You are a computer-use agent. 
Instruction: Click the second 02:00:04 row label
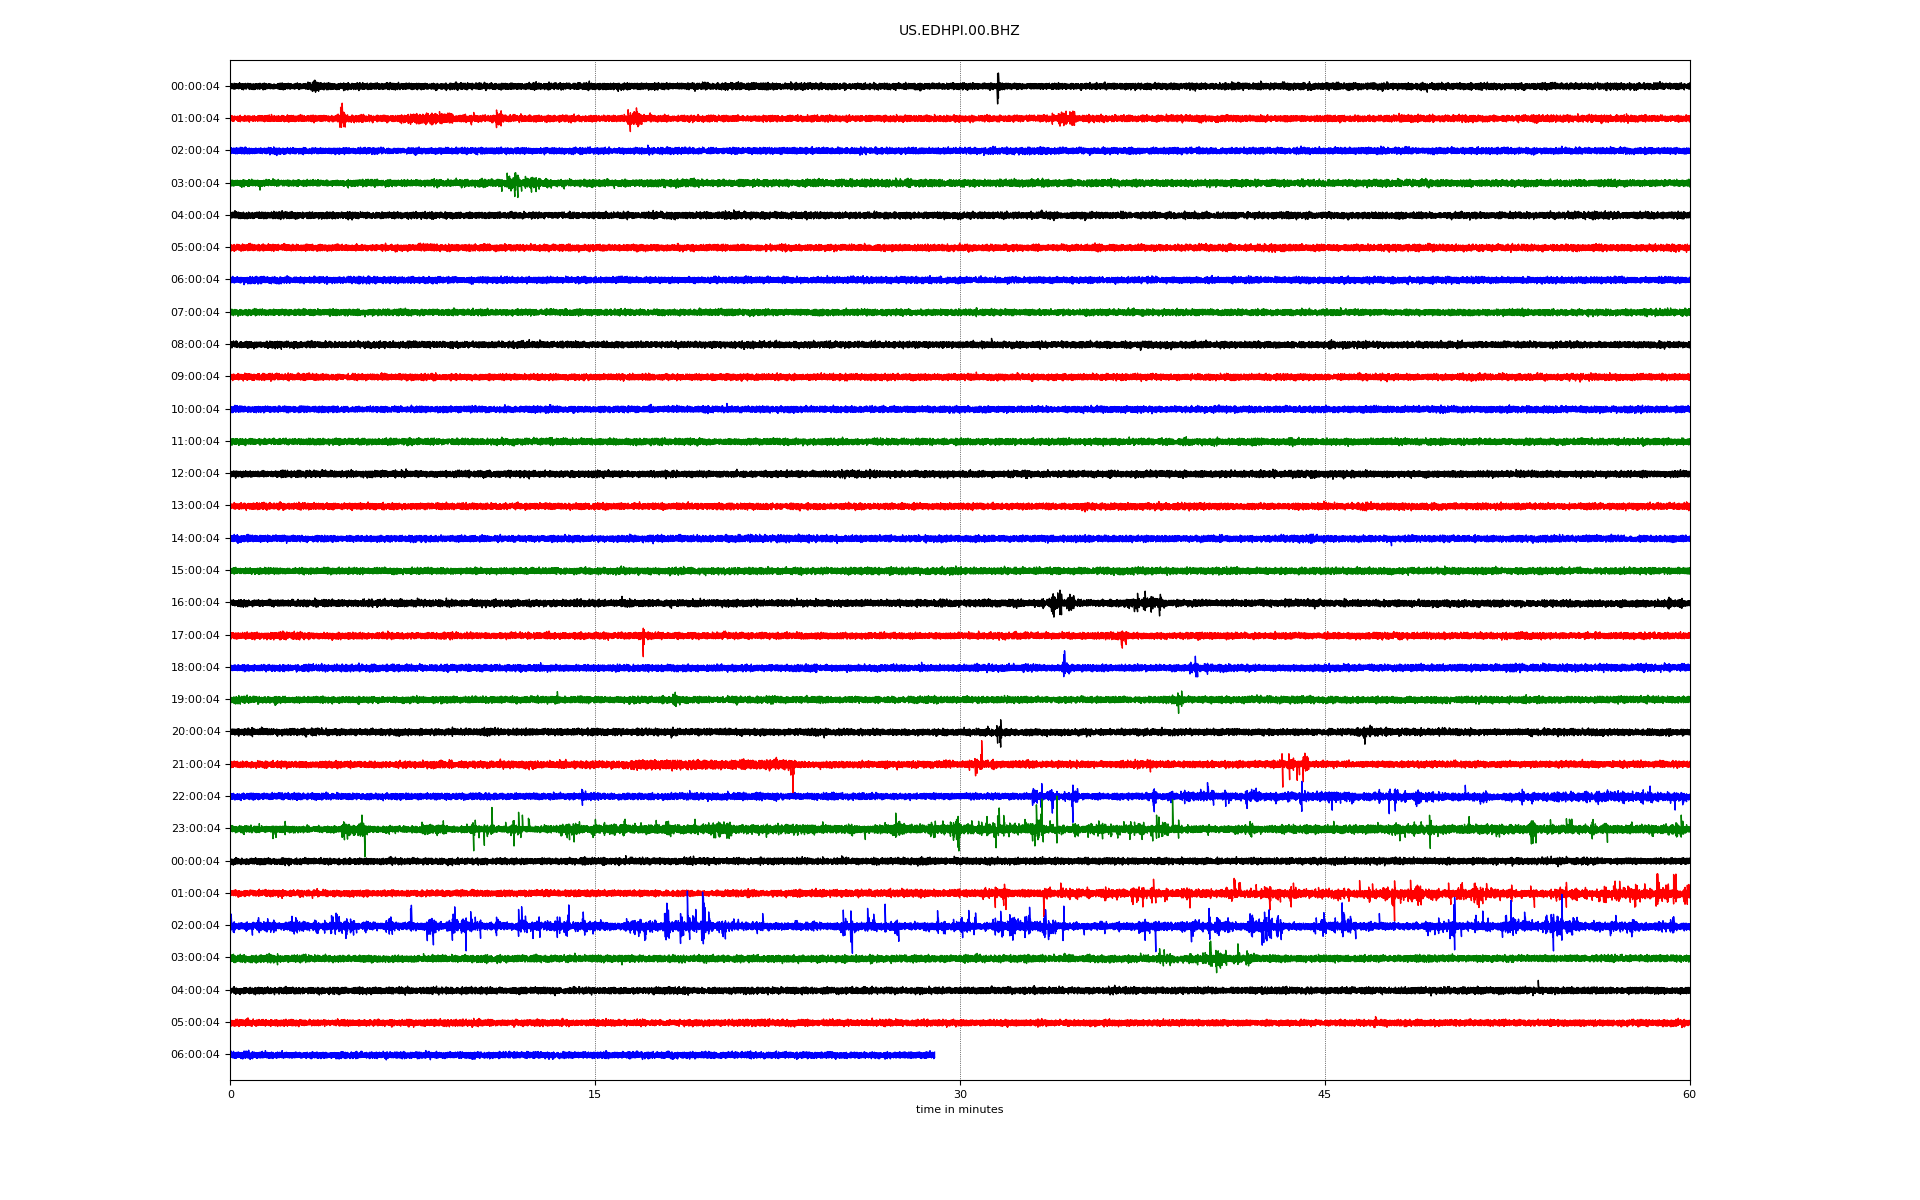[x=195, y=926]
